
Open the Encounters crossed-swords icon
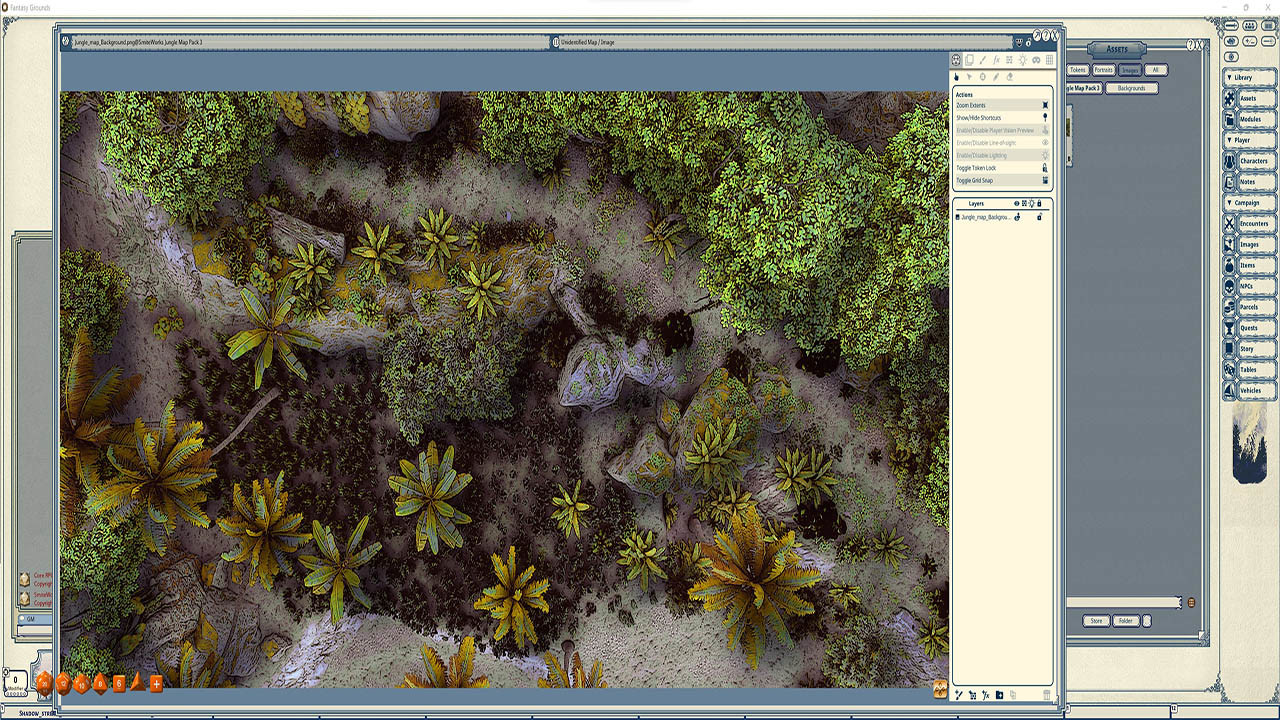coord(1230,222)
